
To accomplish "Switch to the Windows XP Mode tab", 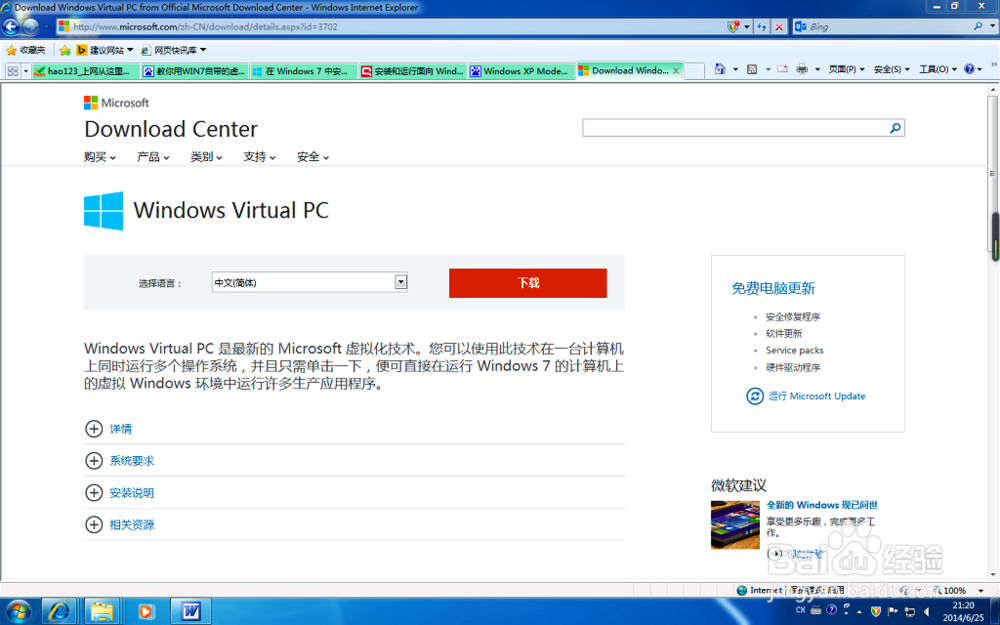I will tap(521, 71).
